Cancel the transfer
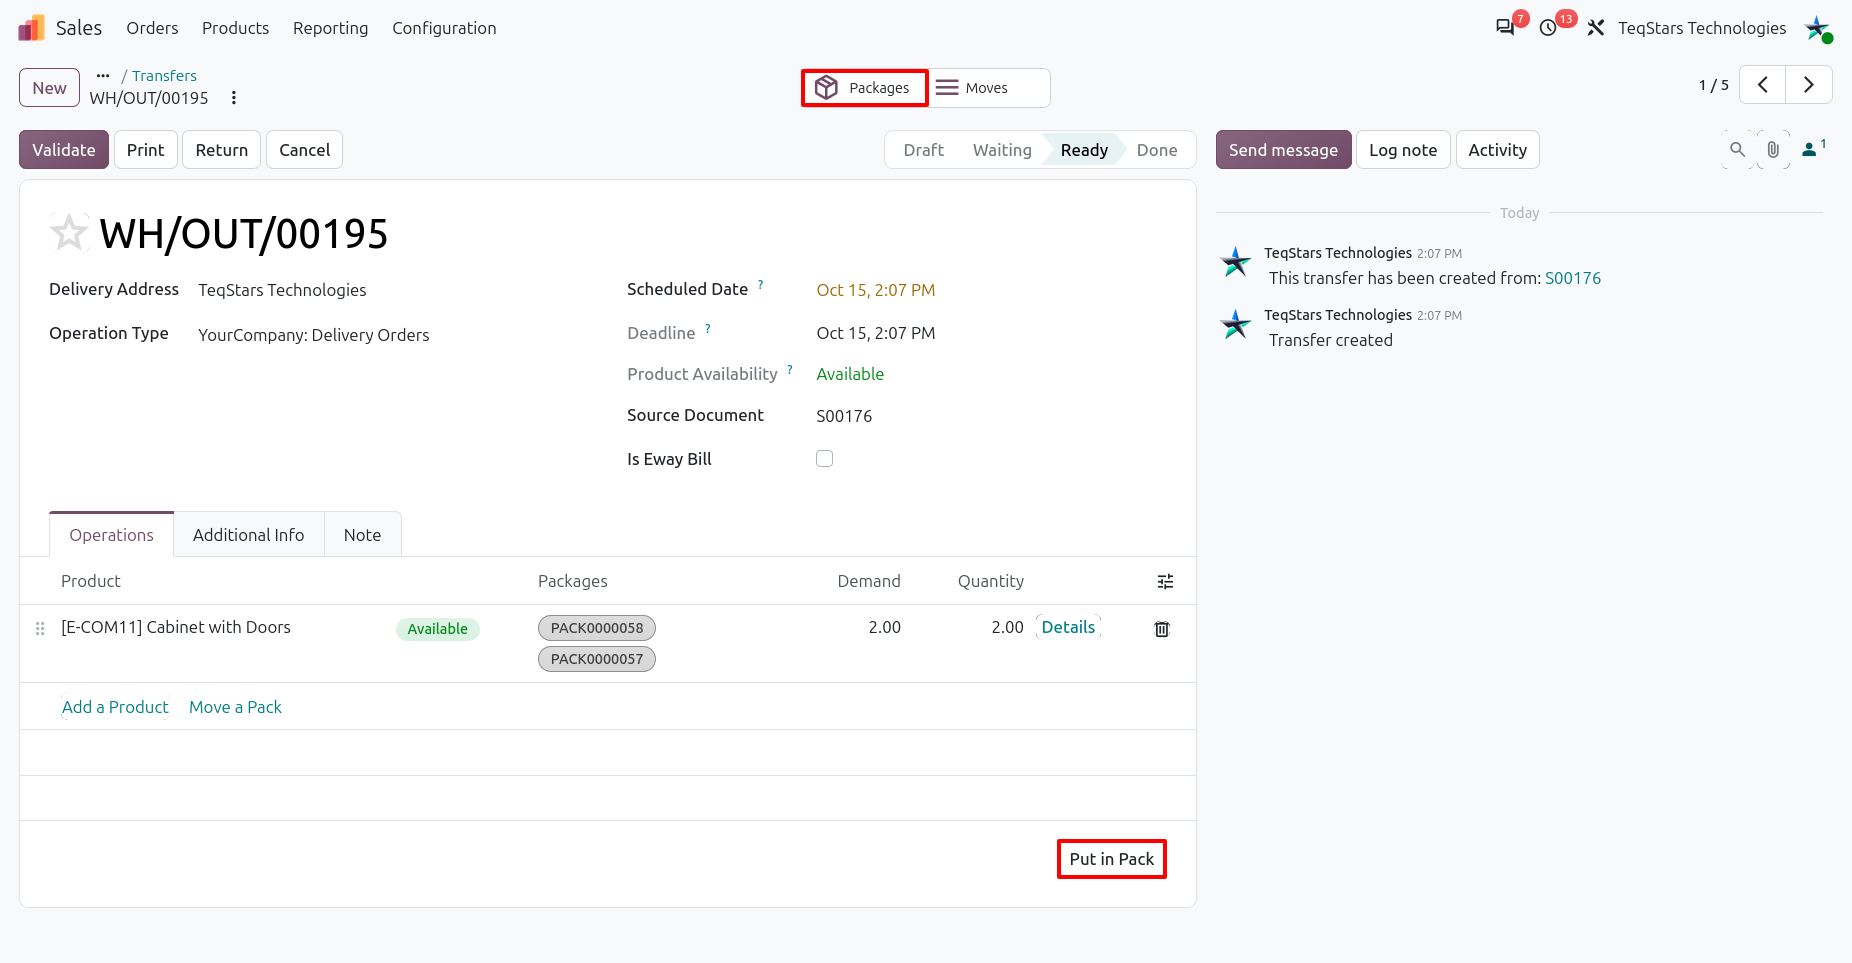 click(x=305, y=150)
